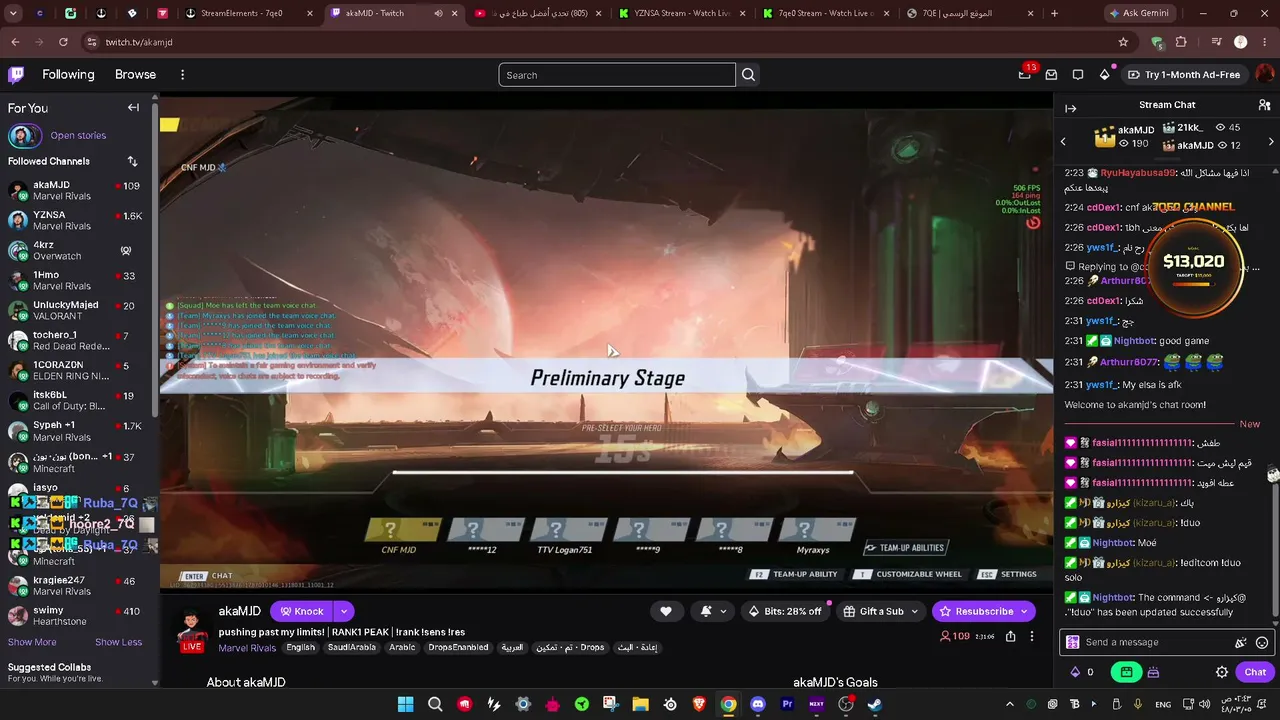This screenshot has height=720, width=1280.
Task: Click the English stream tag
Action: (x=300, y=648)
